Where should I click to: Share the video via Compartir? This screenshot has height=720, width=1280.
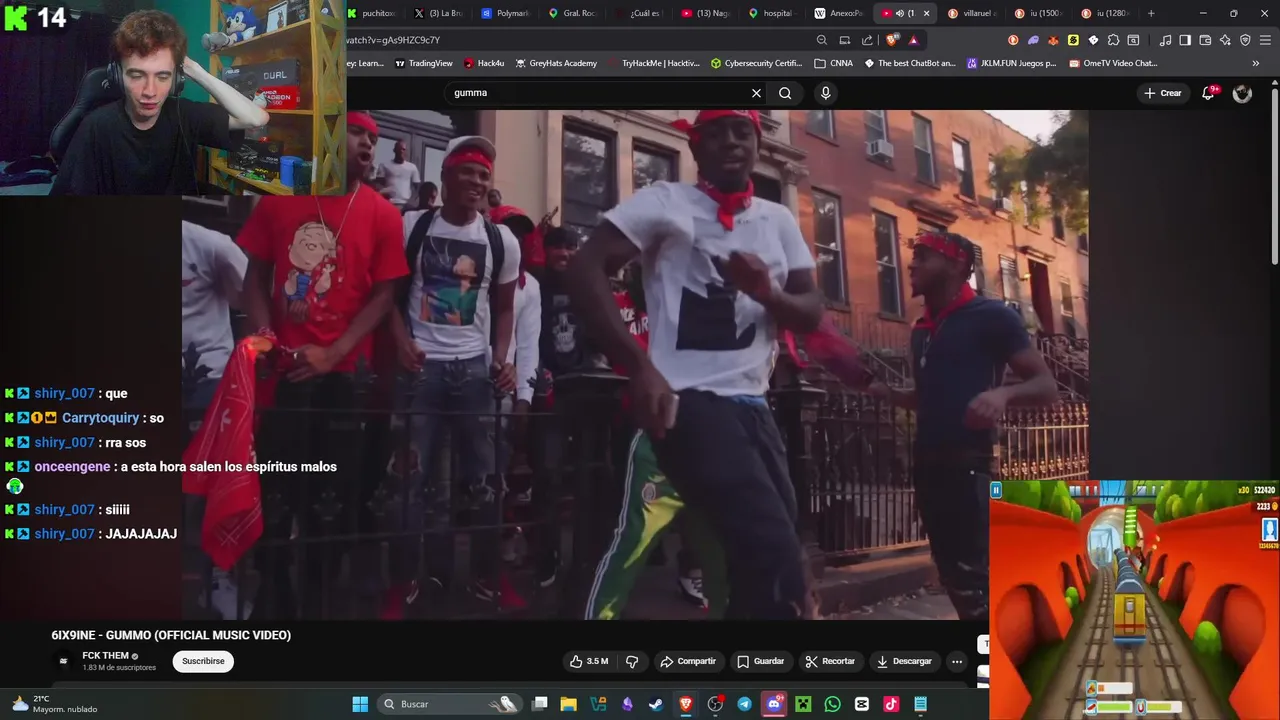click(688, 661)
